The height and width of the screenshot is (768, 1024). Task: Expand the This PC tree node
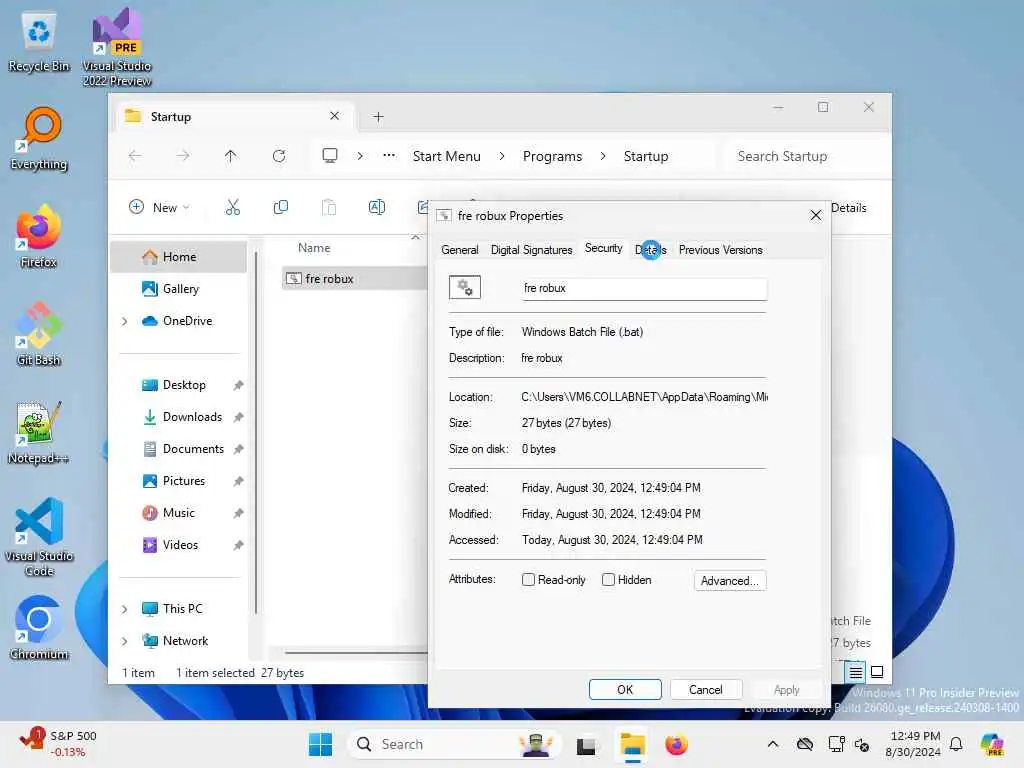click(125, 609)
